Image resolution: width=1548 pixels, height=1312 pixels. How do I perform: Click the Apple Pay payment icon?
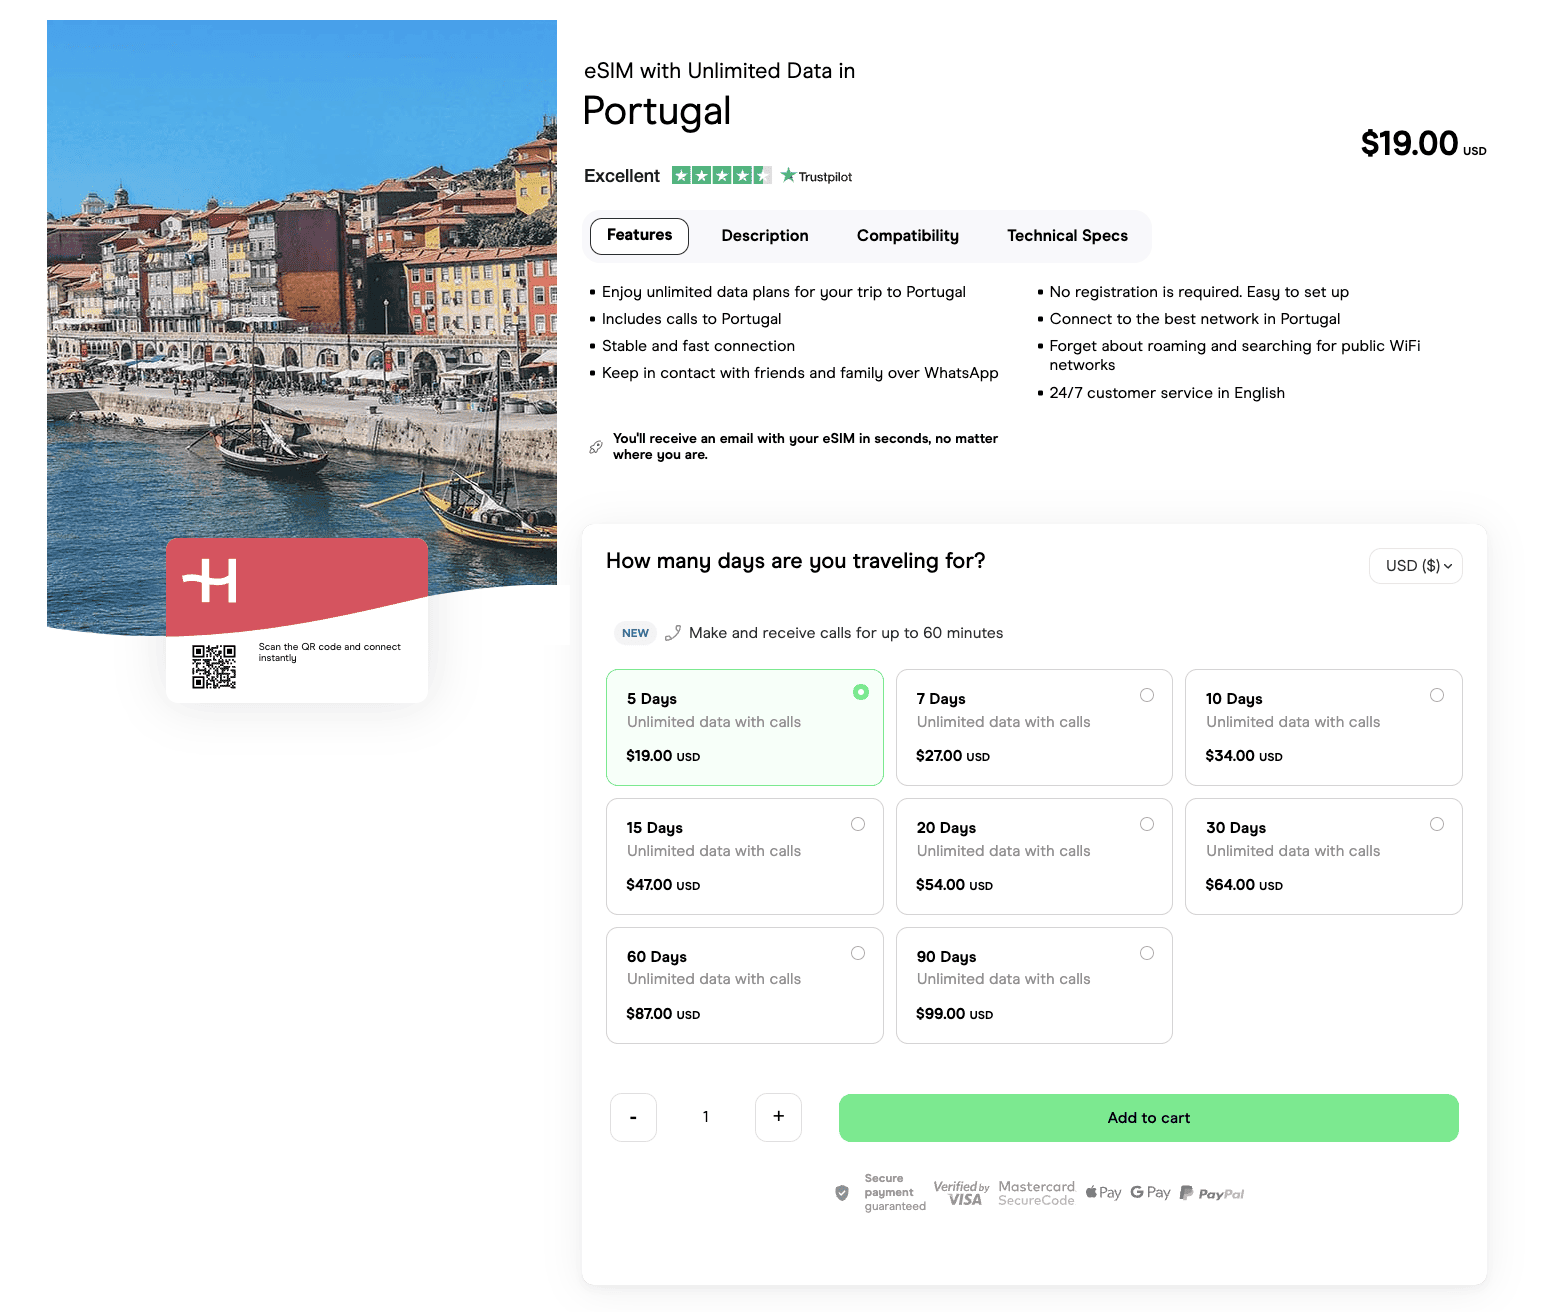coord(1103,1192)
